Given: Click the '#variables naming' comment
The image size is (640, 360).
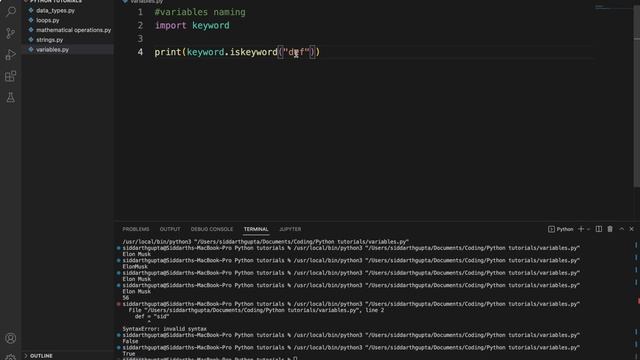Looking at the screenshot, I should [200, 12].
